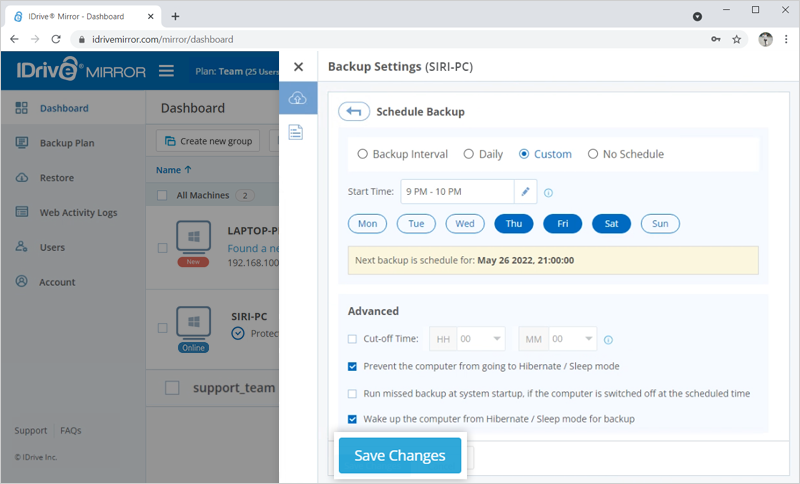Click the Save Changes button
Screen dimensions: 800x484
coord(400,455)
